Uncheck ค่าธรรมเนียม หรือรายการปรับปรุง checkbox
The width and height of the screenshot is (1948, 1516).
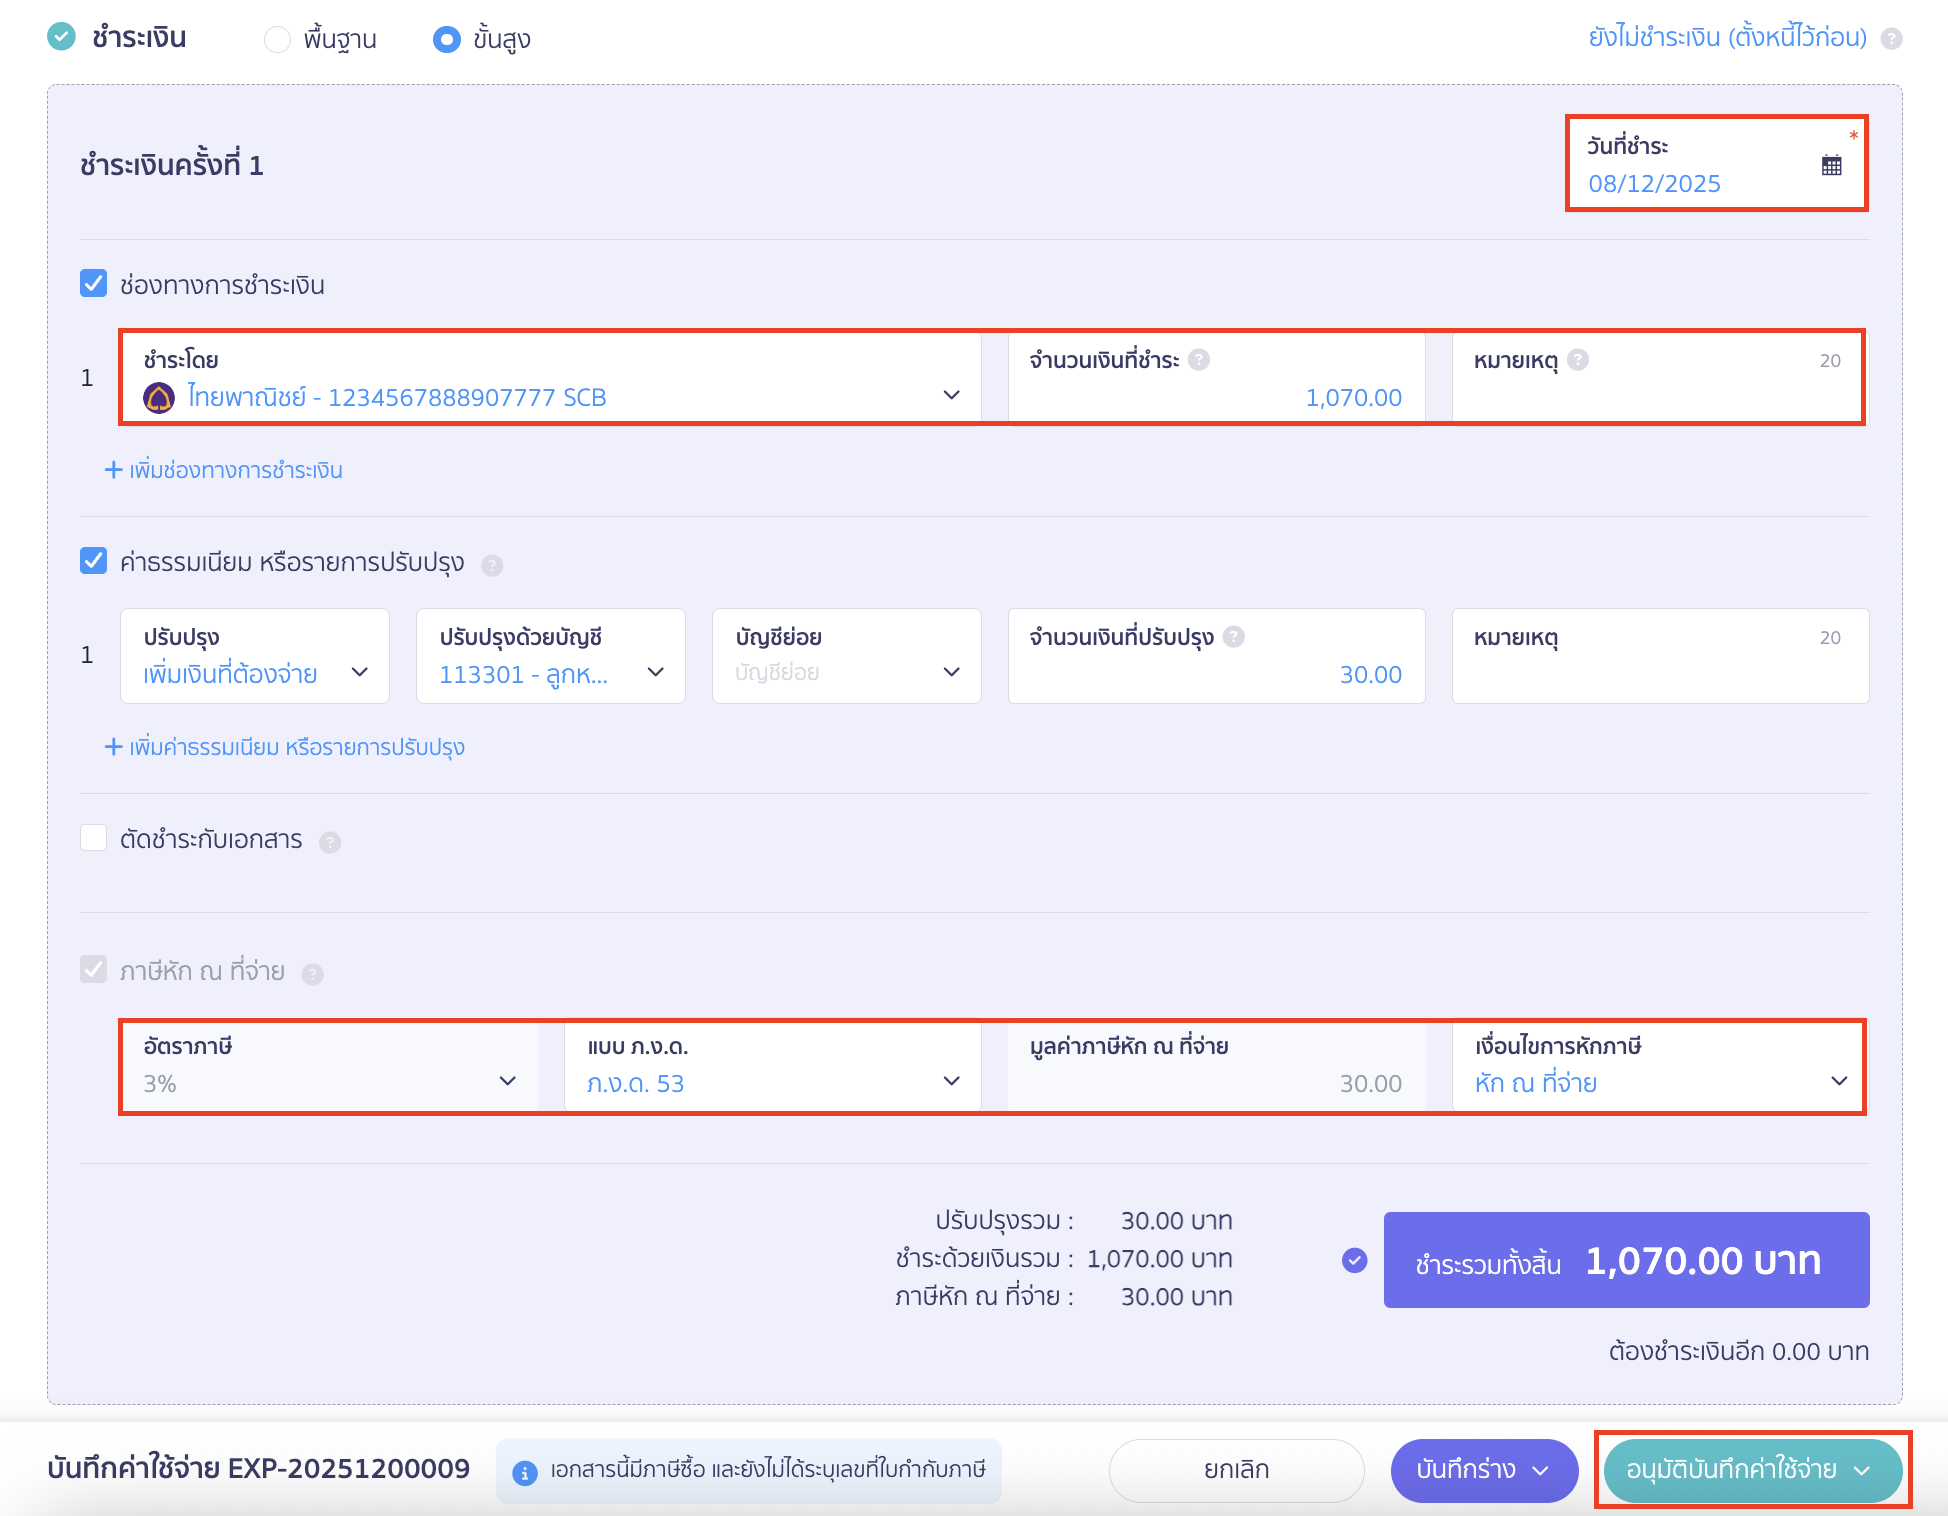(x=94, y=561)
